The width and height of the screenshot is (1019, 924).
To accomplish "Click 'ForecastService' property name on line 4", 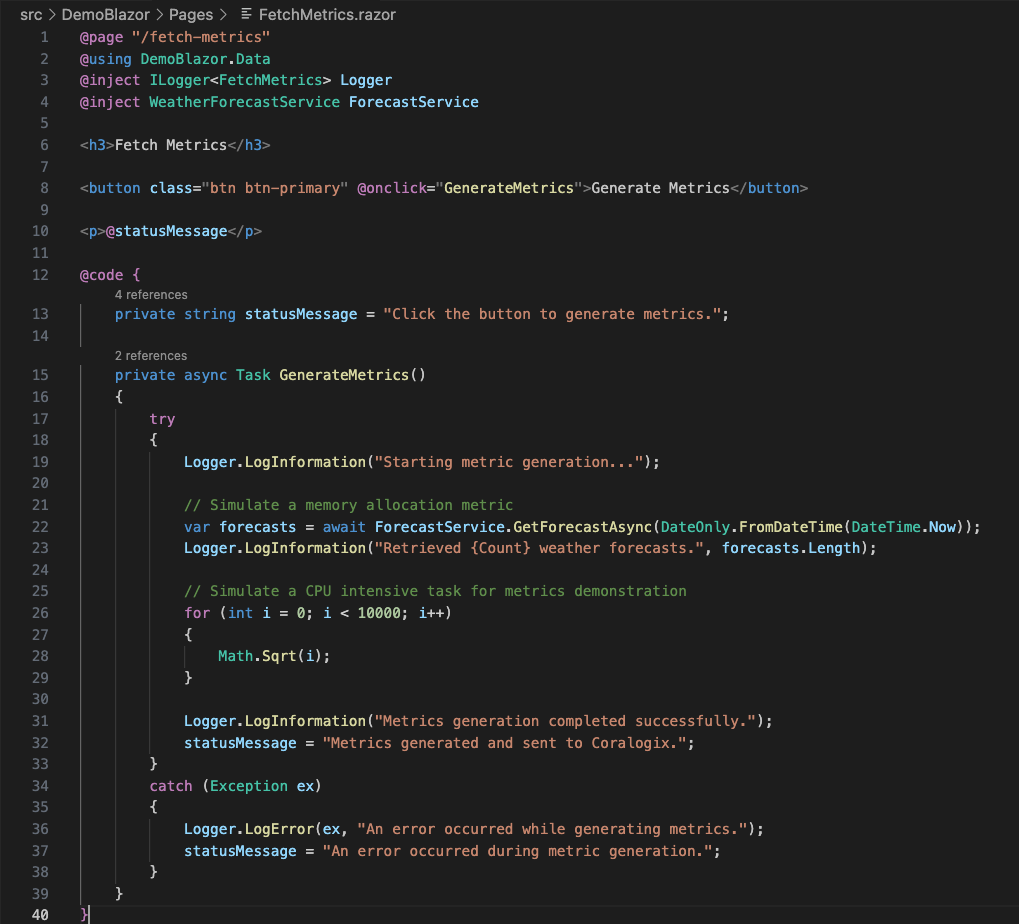I will pos(413,102).
